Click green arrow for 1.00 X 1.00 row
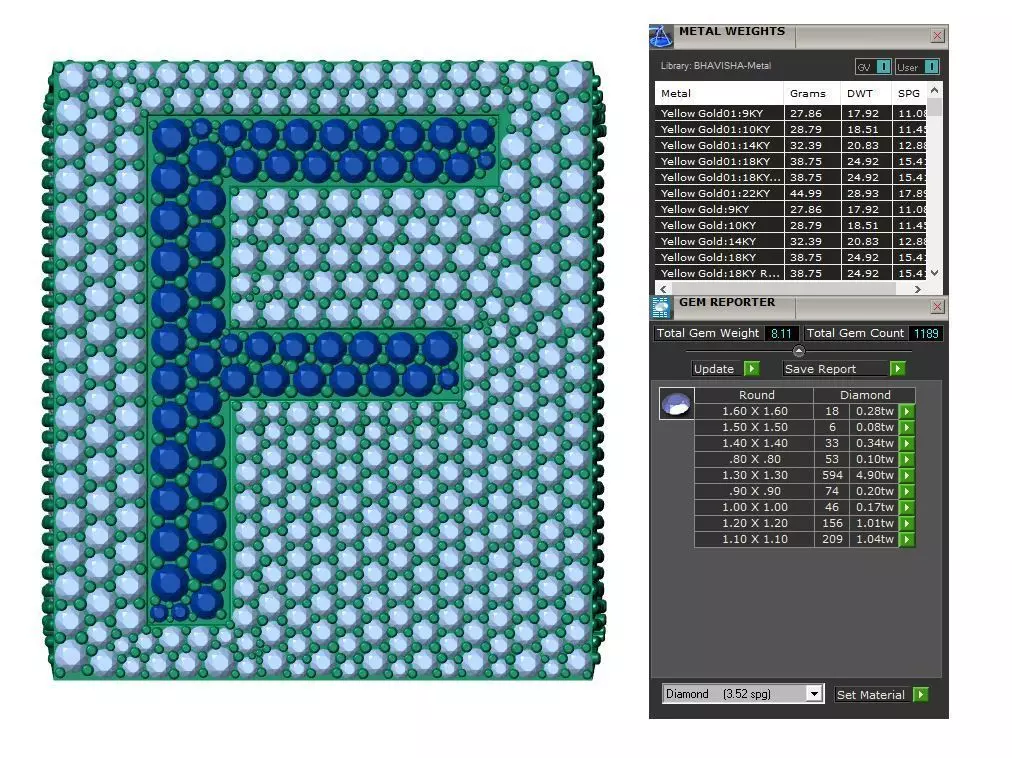 [907, 507]
